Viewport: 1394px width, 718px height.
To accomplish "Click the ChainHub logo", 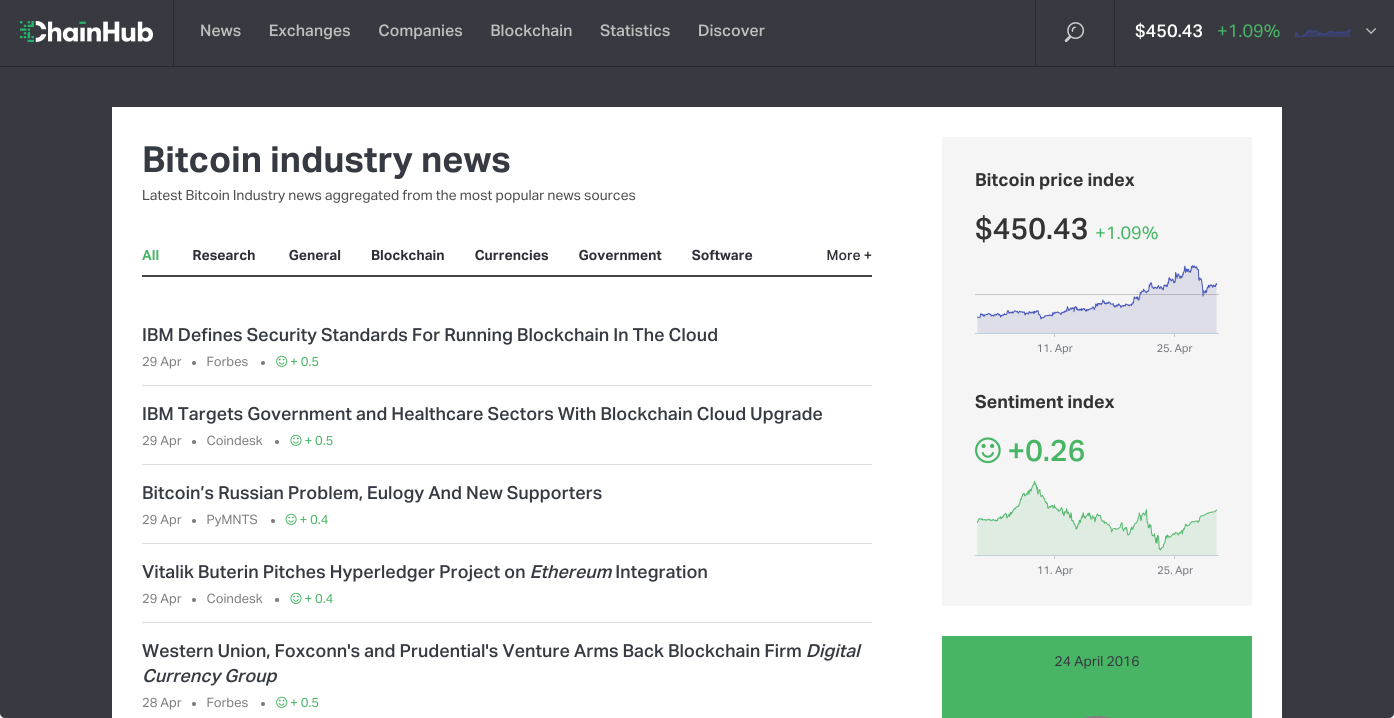I will (x=87, y=32).
